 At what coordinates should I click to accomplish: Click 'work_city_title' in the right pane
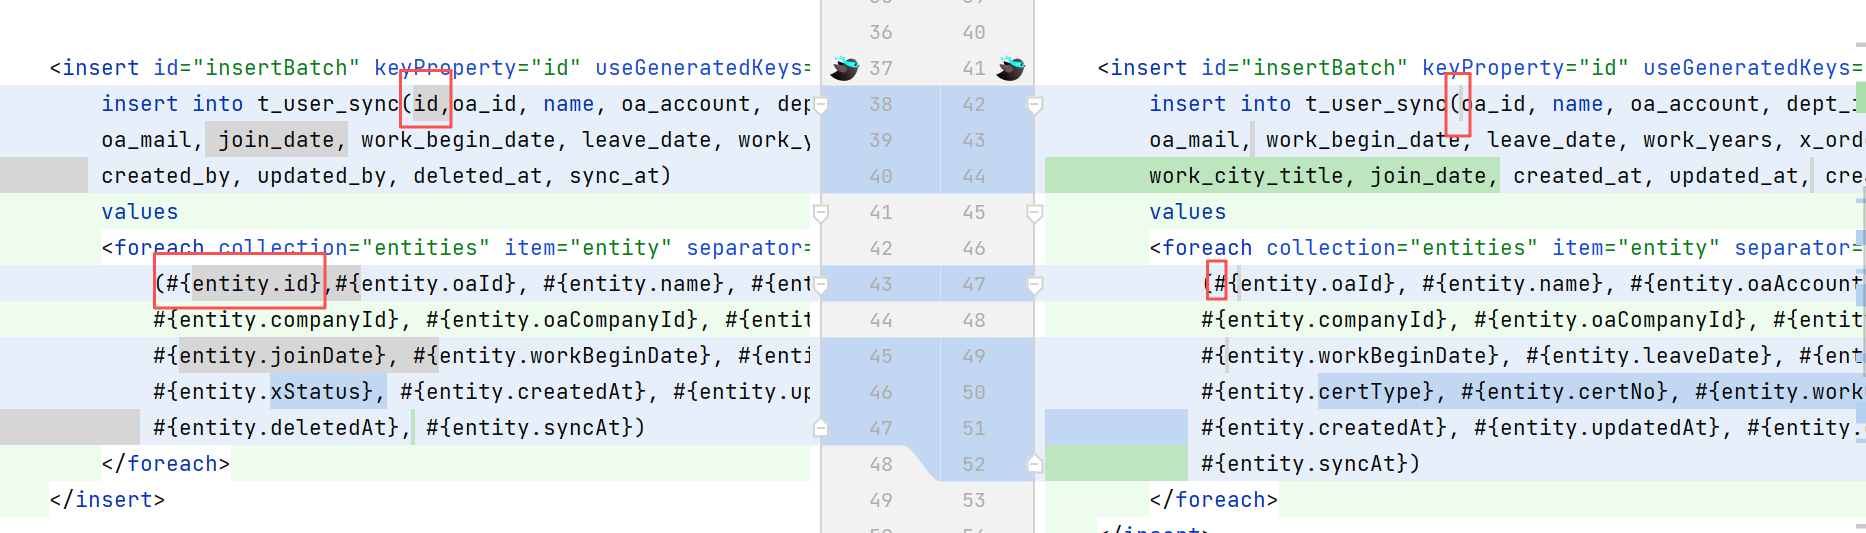[x=1246, y=176]
